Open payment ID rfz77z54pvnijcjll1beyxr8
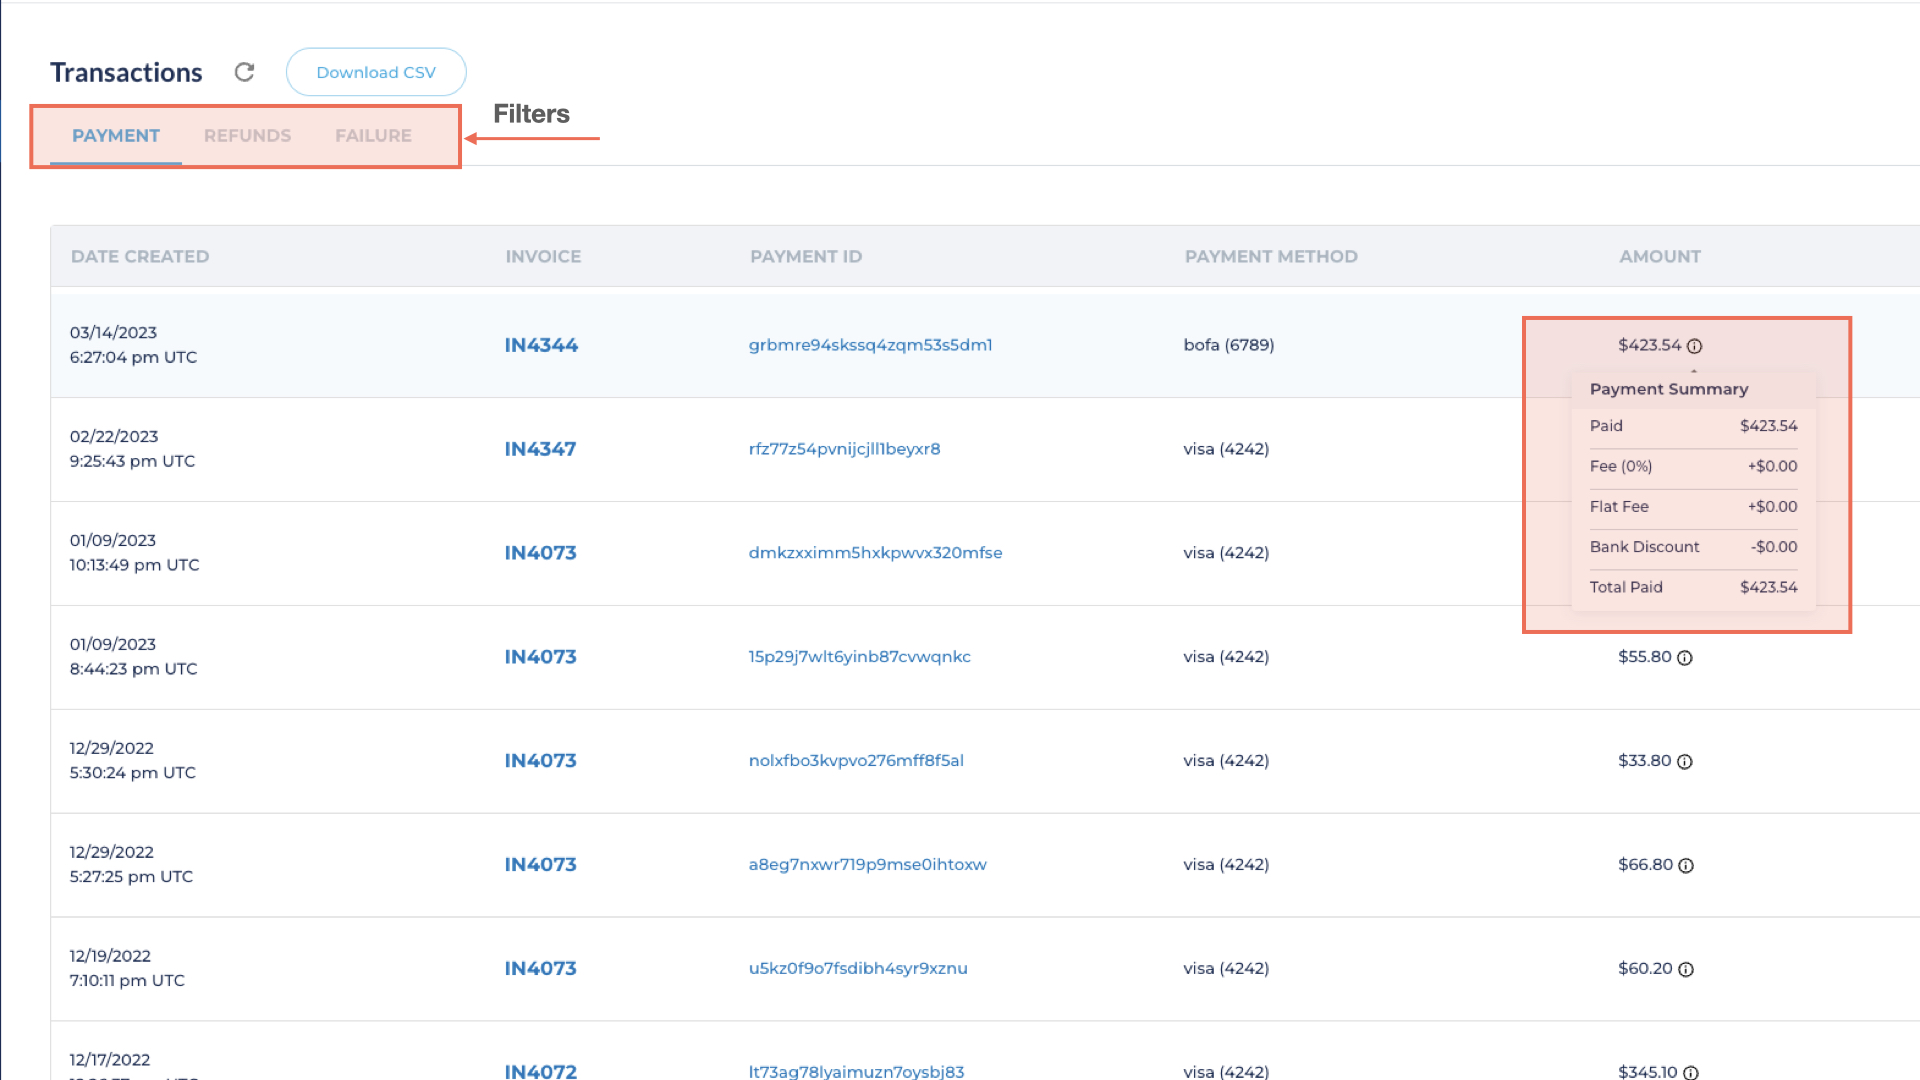The image size is (1920, 1080). [845, 449]
